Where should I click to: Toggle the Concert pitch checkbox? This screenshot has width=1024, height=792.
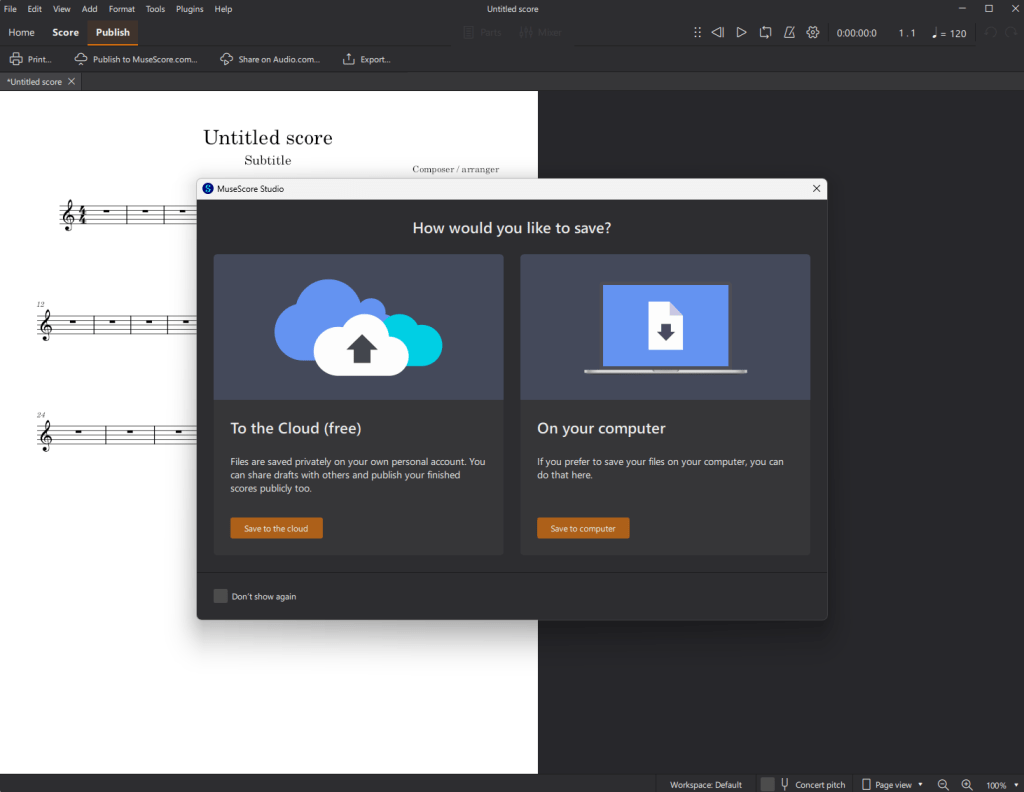[x=768, y=785]
